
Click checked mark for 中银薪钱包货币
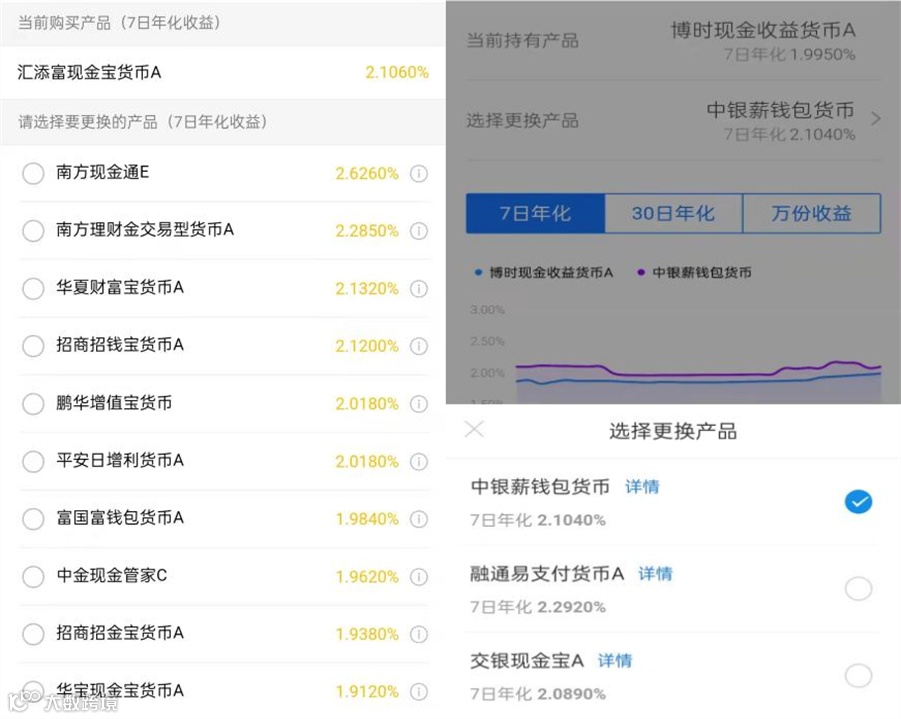click(858, 502)
